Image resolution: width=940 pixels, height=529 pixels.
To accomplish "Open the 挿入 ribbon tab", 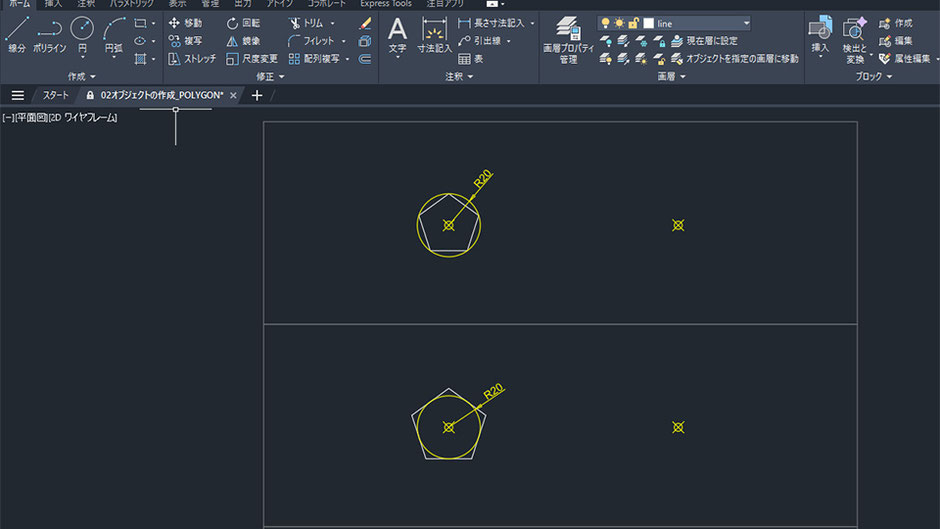I will (53, 4).
